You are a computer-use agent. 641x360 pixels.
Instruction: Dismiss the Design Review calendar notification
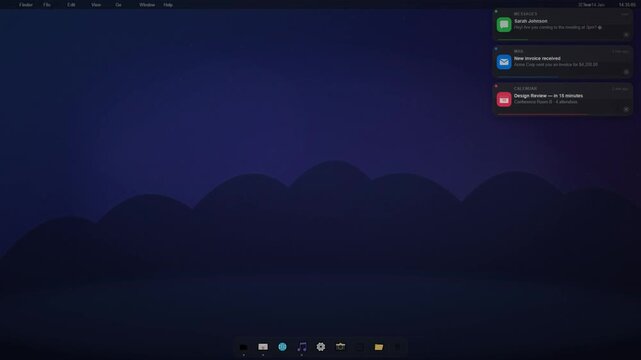point(626,109)
